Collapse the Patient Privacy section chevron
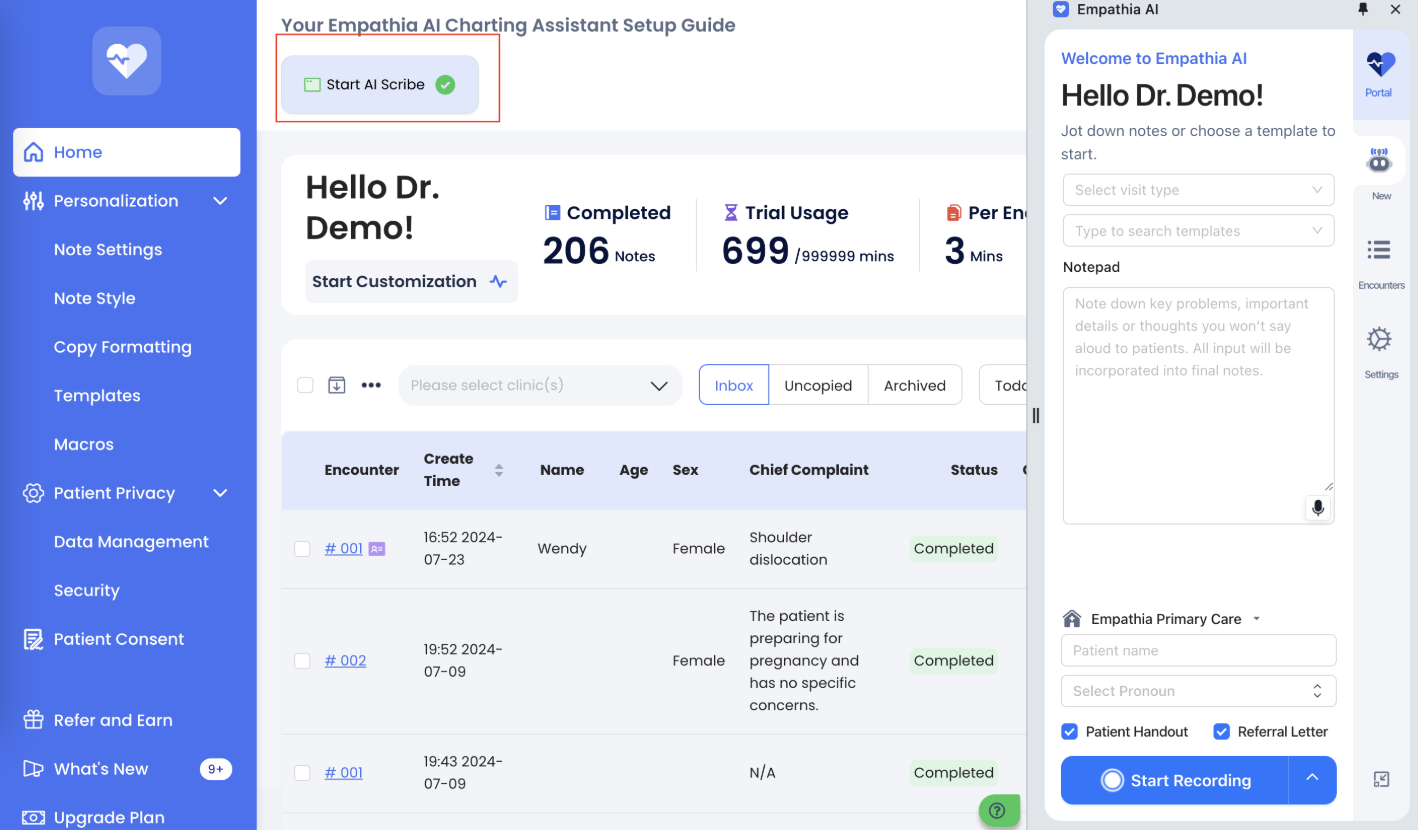 pos(221,493)
